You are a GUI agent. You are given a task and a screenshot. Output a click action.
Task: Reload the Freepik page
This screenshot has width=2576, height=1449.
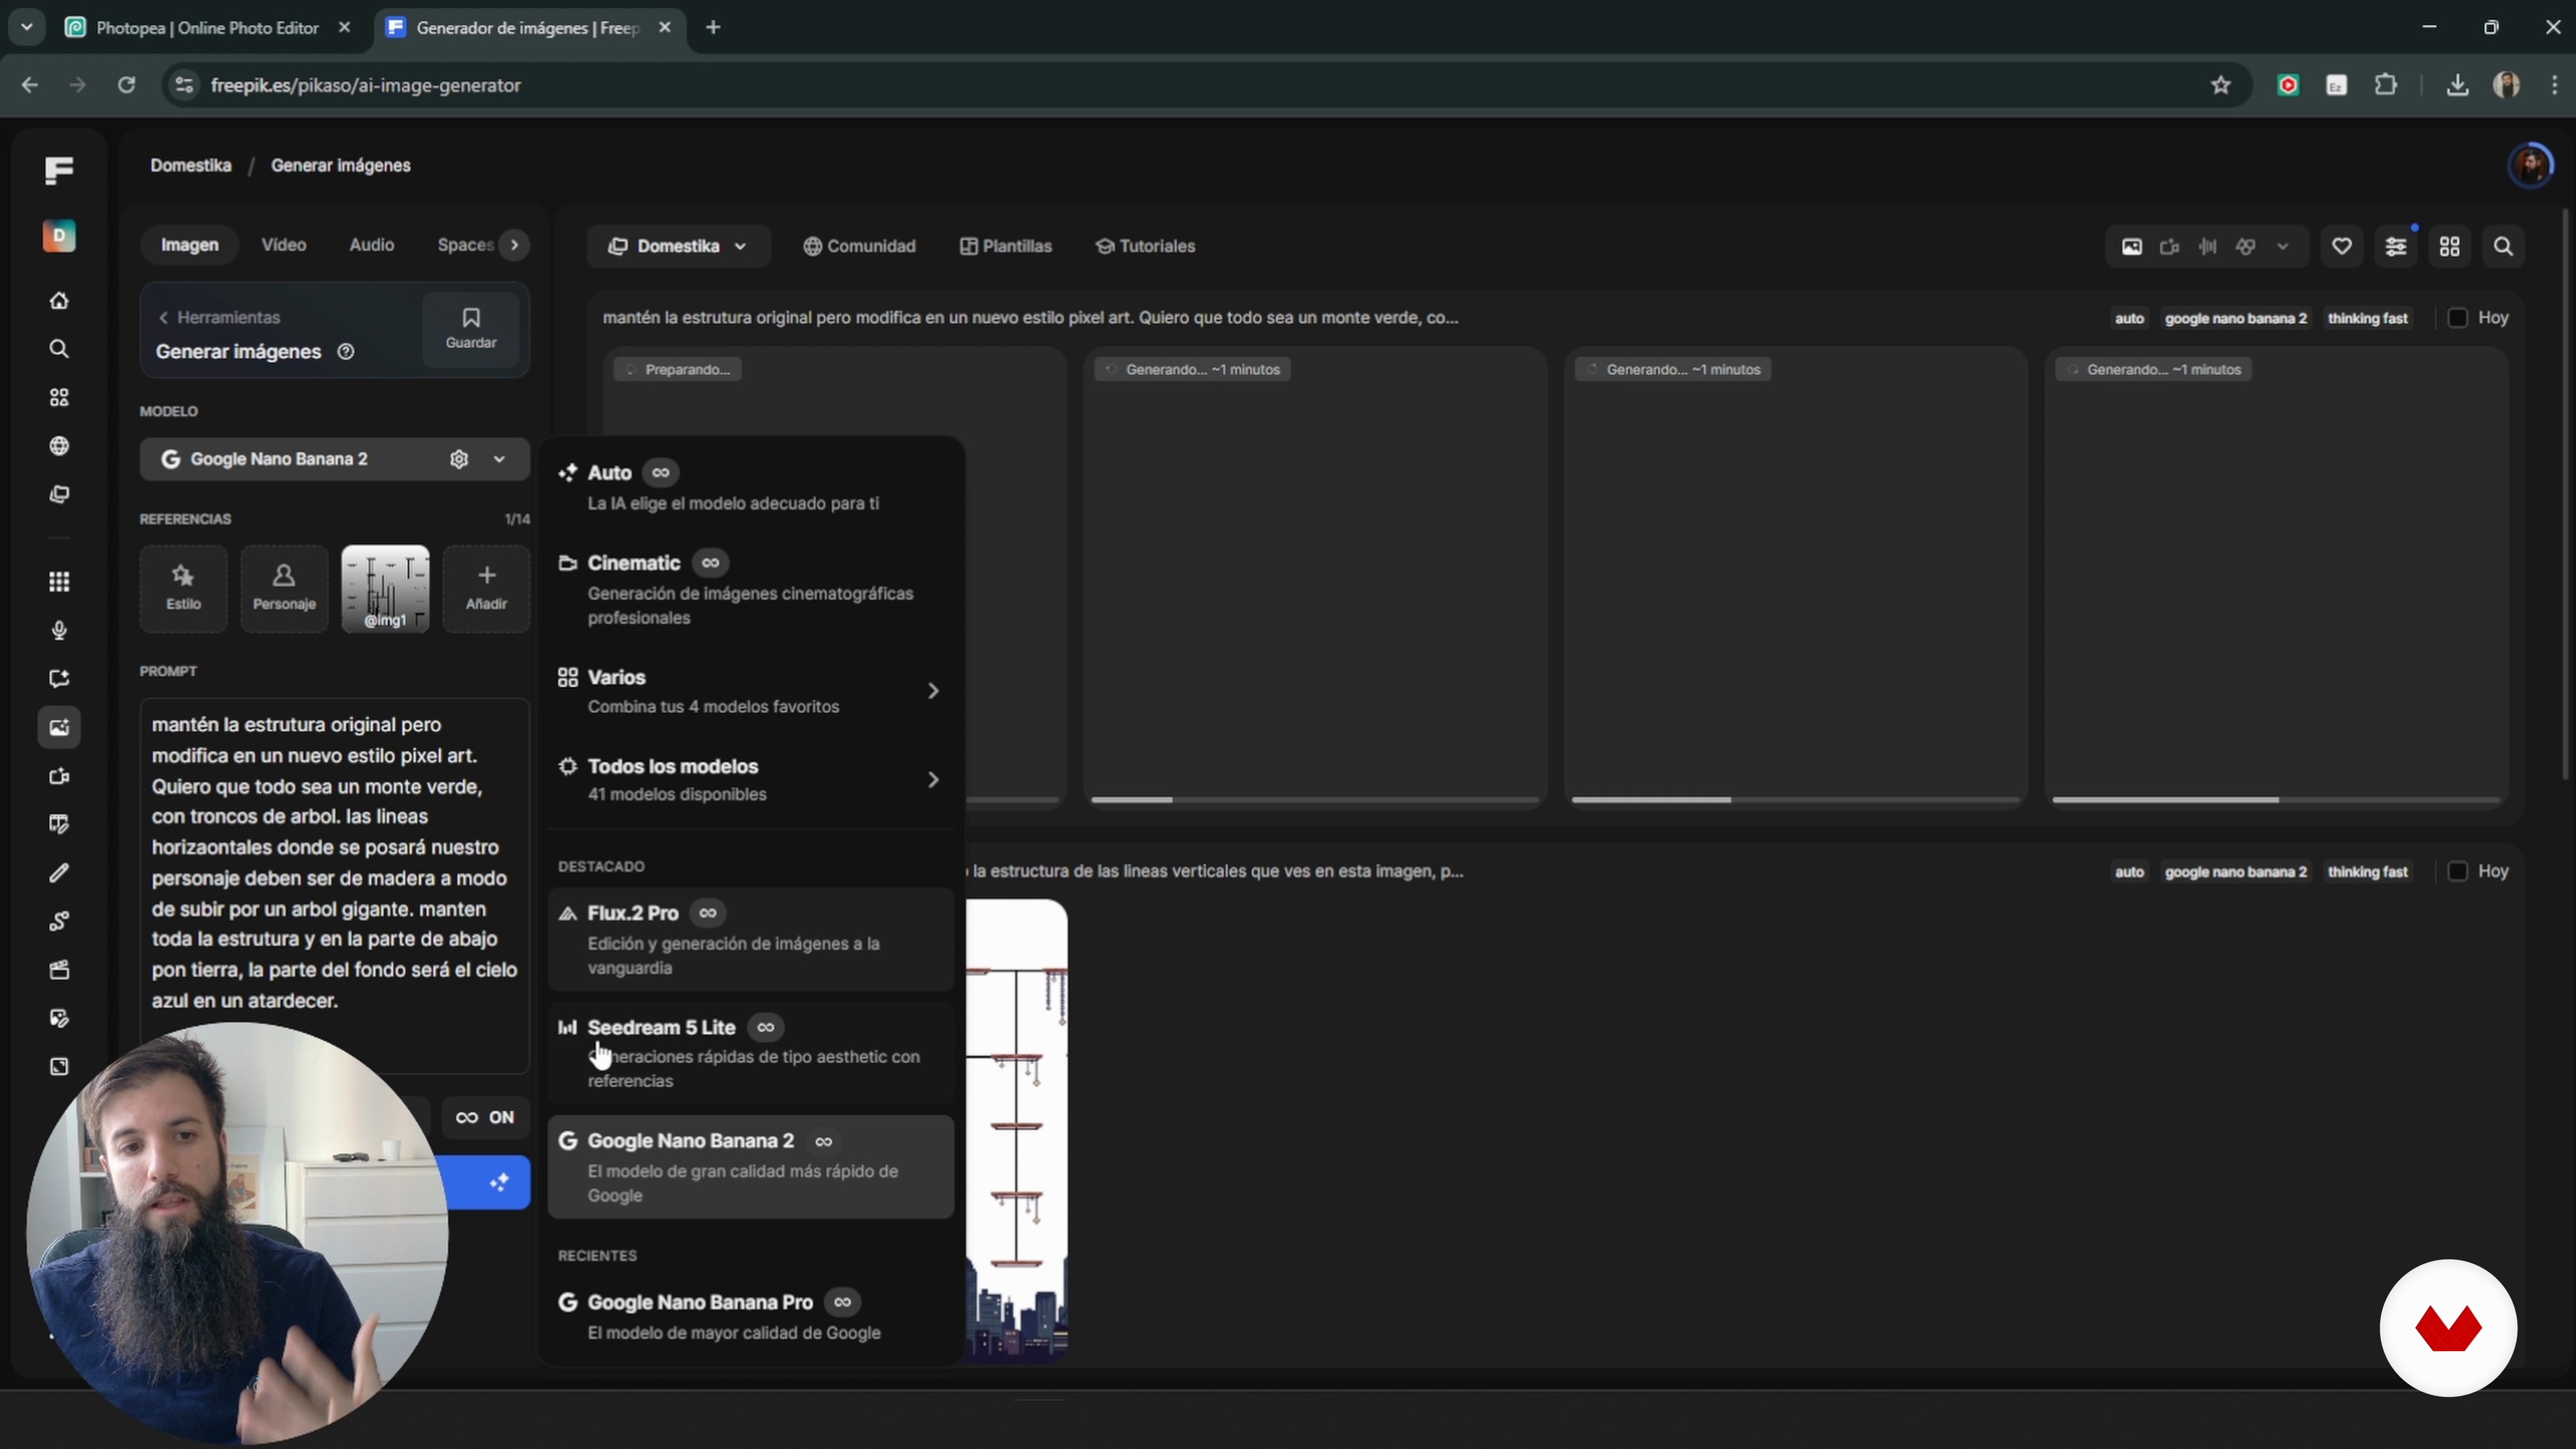pyautogui.click(x=126, y=85)
